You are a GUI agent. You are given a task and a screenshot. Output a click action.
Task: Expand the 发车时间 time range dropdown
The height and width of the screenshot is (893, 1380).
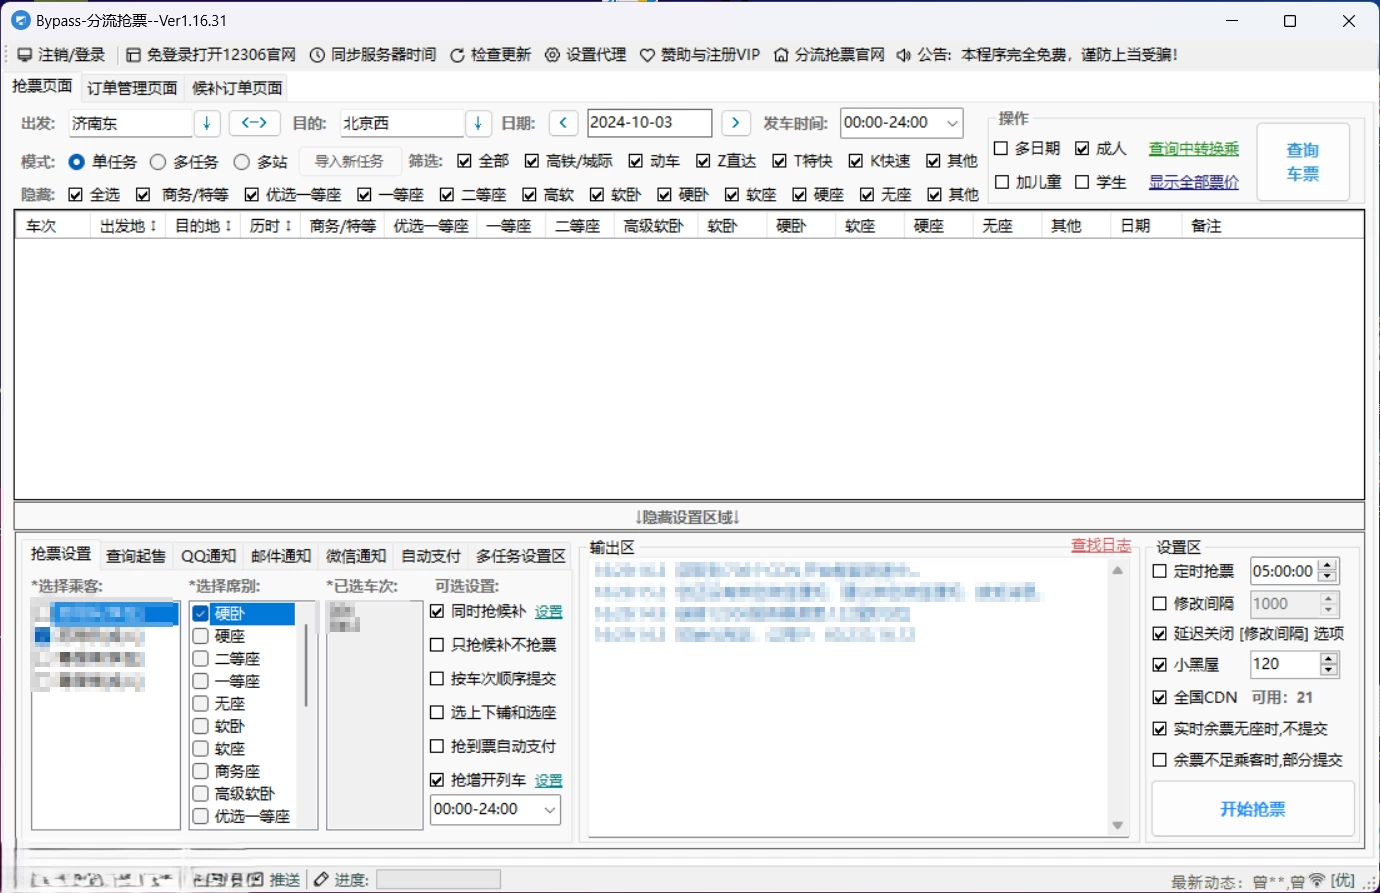pyautogui.click(x=952, y=123)
